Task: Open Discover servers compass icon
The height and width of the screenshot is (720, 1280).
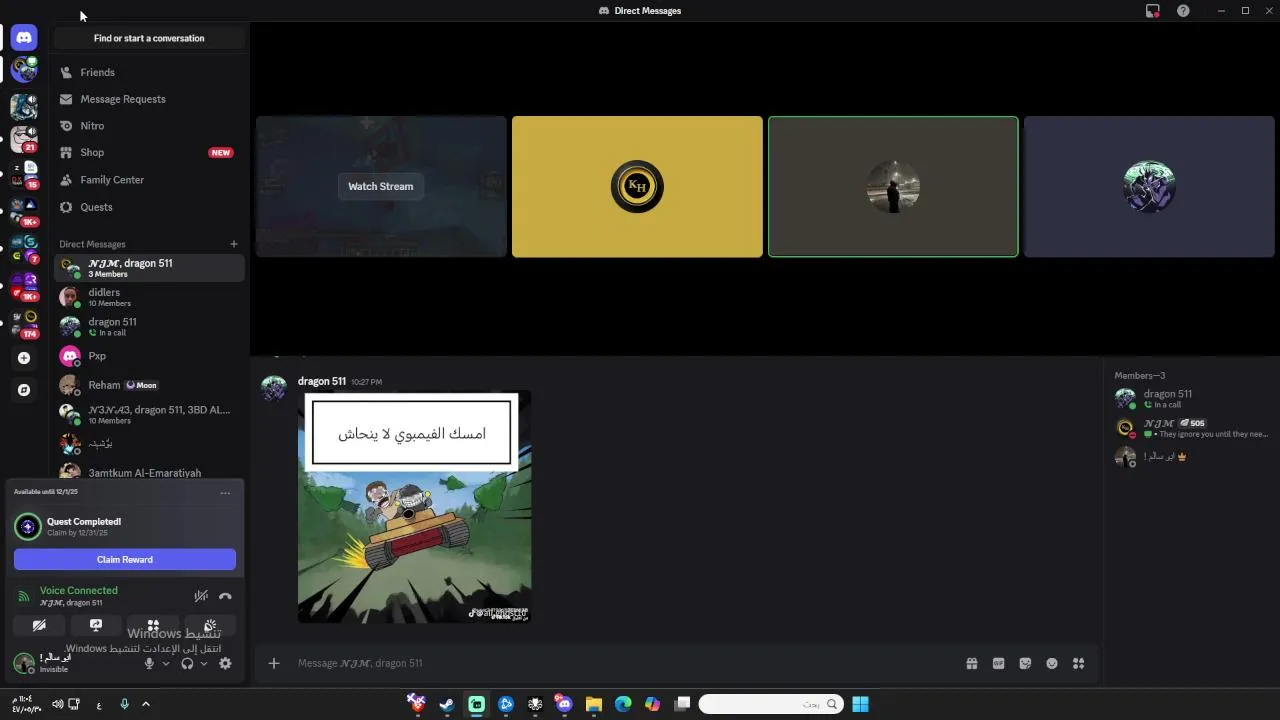Action: (24, 390)
